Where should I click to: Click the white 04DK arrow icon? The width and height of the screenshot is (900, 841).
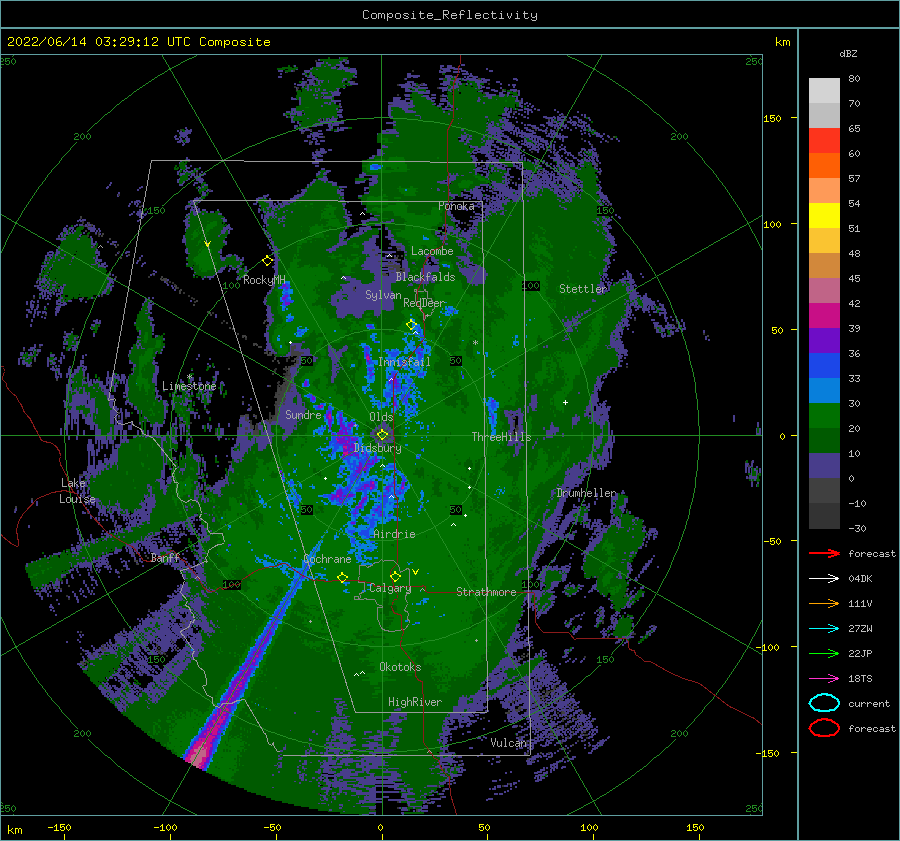pos(824,578)
